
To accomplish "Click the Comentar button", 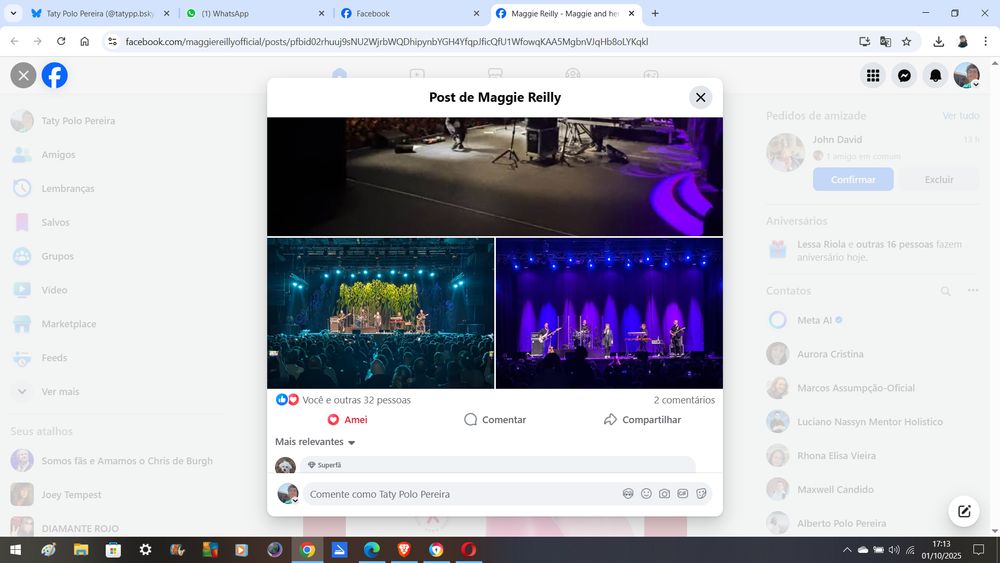I will pos(495,420).
